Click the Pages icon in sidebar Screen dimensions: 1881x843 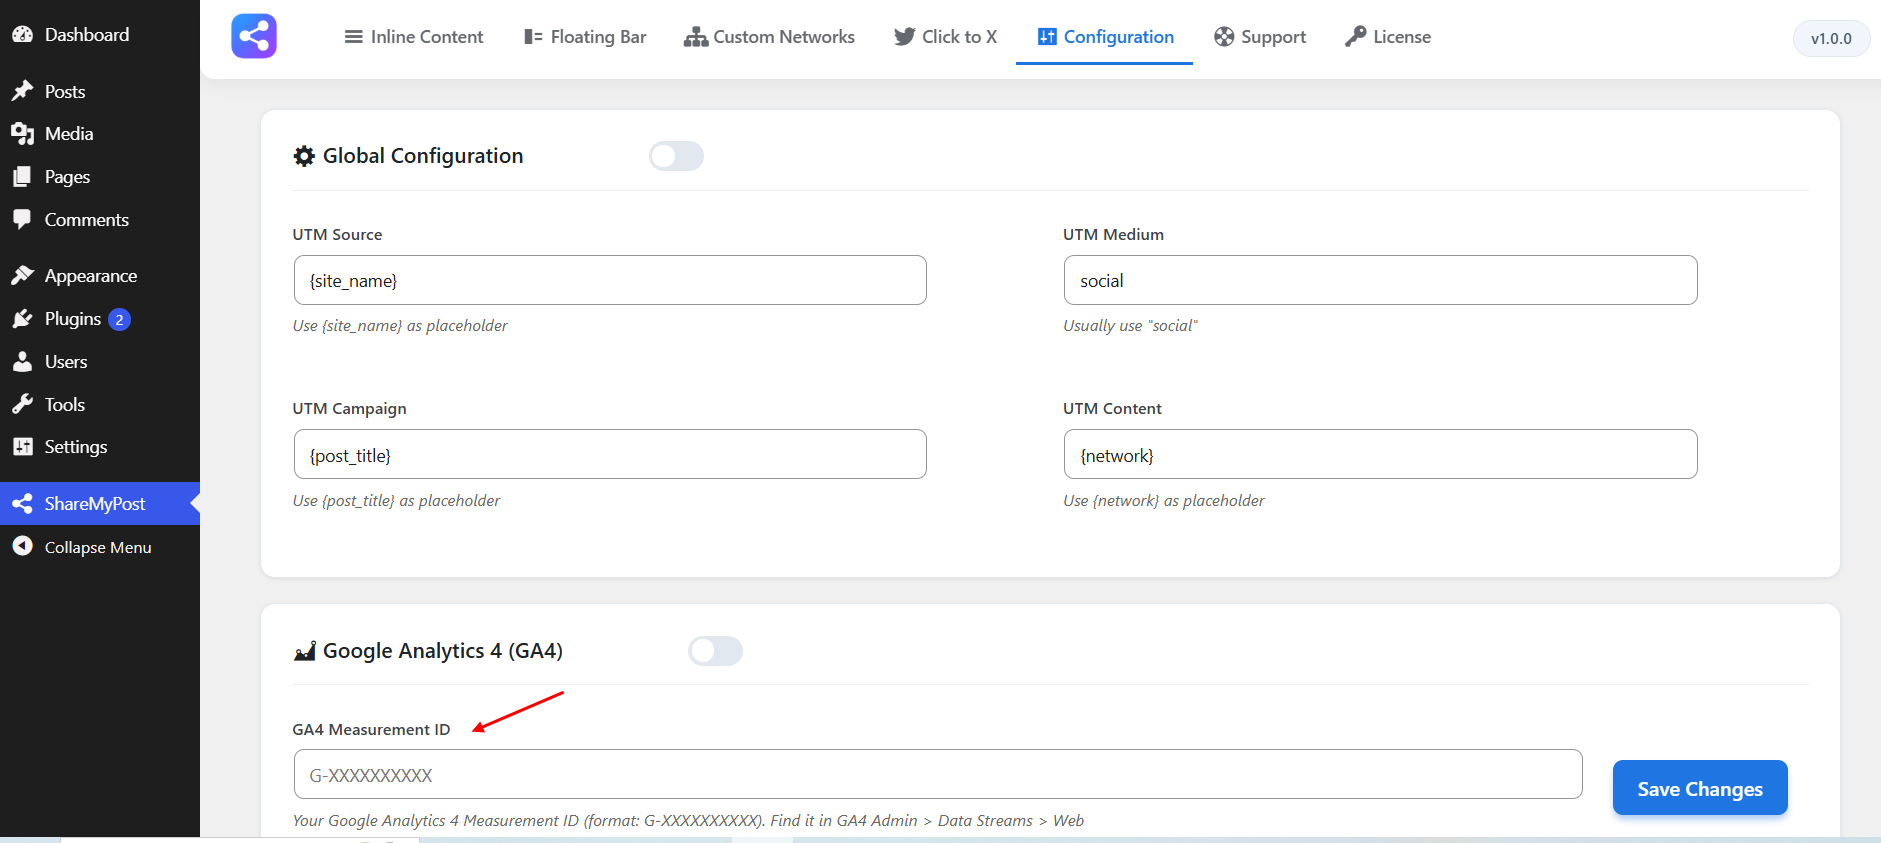coord(23,176)
